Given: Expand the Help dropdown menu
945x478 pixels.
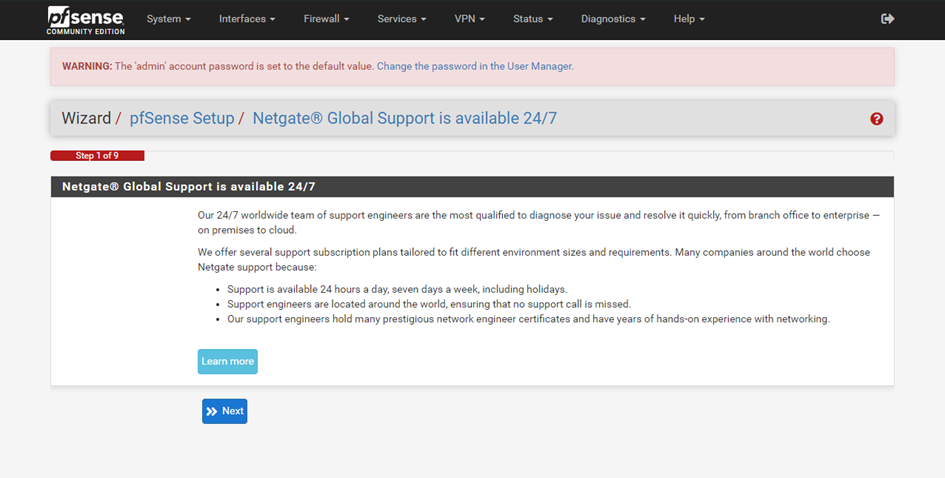Looking at the screenshot, I should click(689, 19).
